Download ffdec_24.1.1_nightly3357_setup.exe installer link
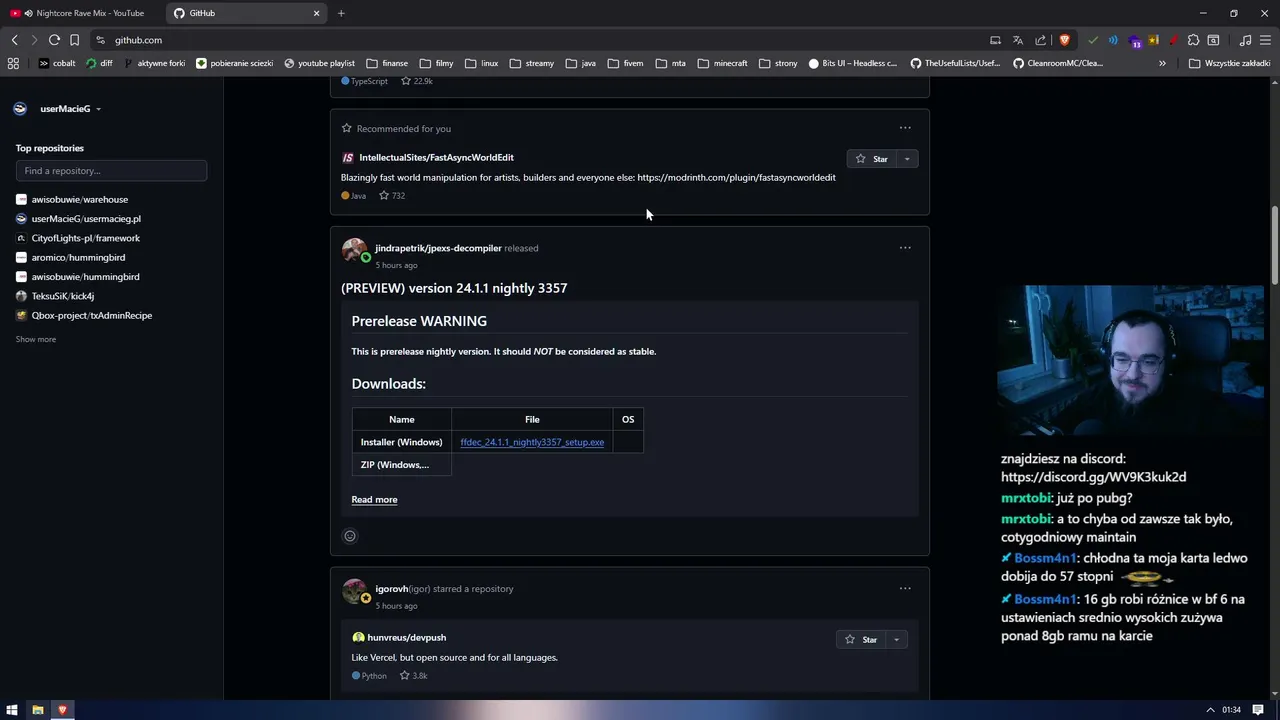1280x720 pixels. pyautogui.click(x=532, y=442)
